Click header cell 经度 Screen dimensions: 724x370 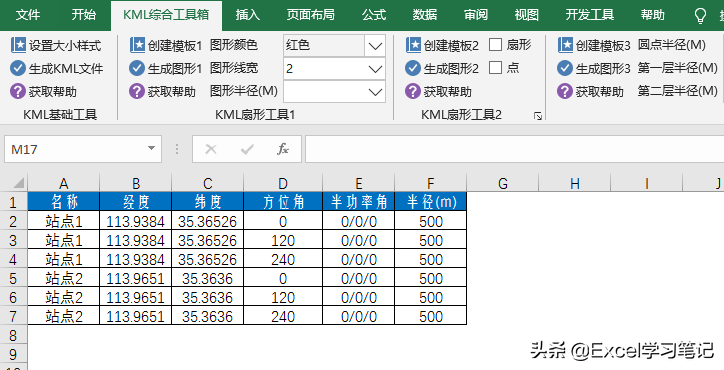[136, 202]
